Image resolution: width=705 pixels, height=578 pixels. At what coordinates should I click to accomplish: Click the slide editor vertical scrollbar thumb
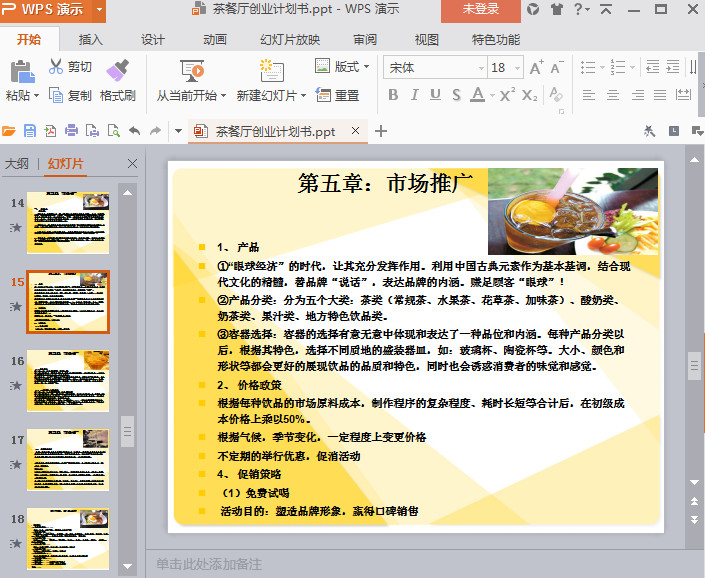pos(694,365)
